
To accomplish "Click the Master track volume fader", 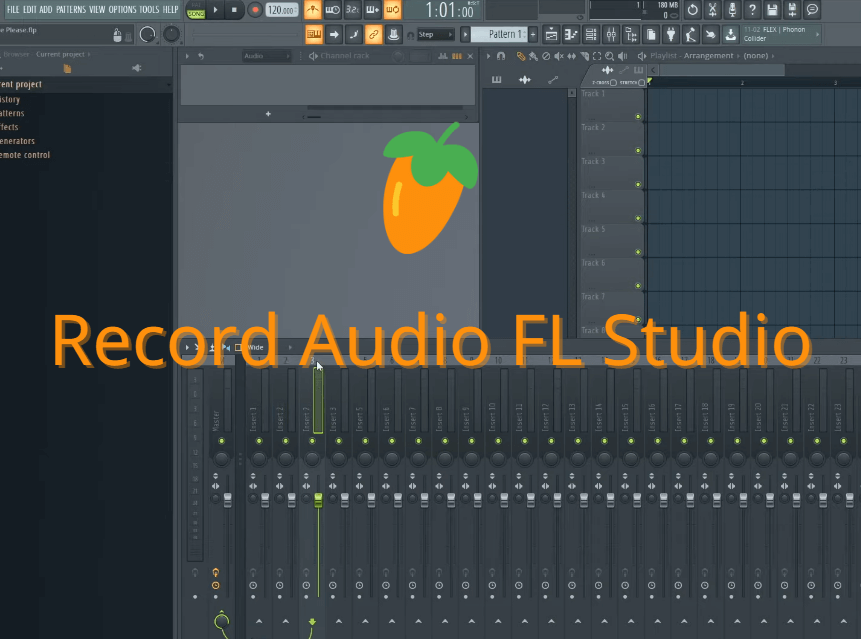I will [227, 500].
